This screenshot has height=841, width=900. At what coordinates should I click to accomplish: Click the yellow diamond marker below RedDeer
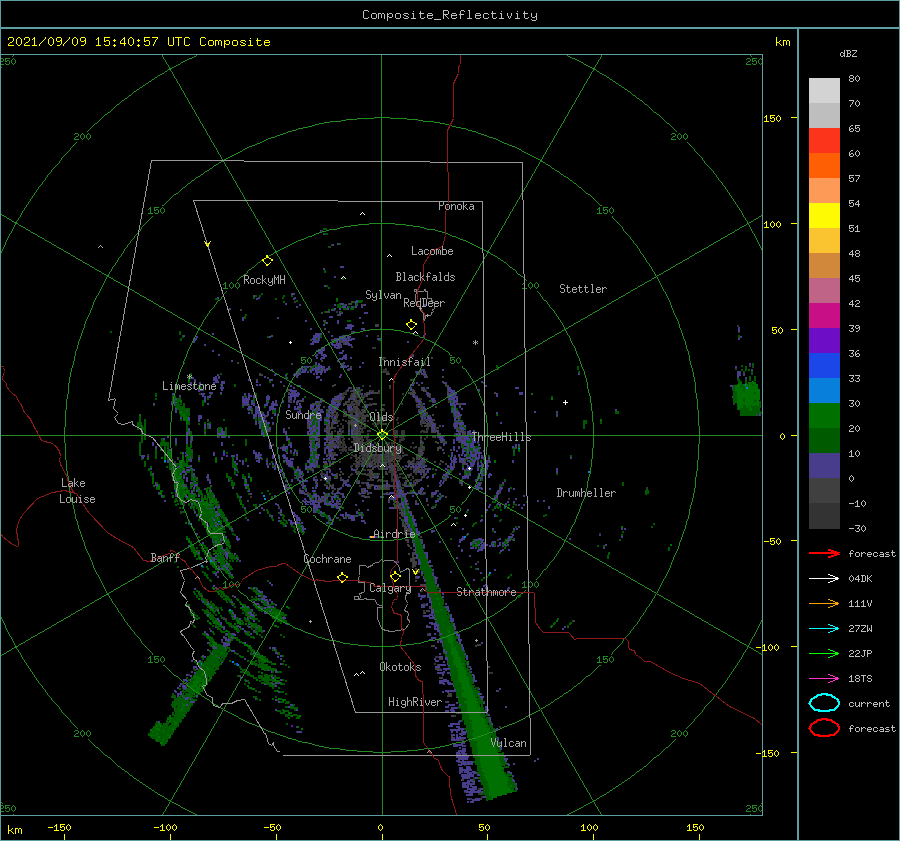tap(412, 325)
